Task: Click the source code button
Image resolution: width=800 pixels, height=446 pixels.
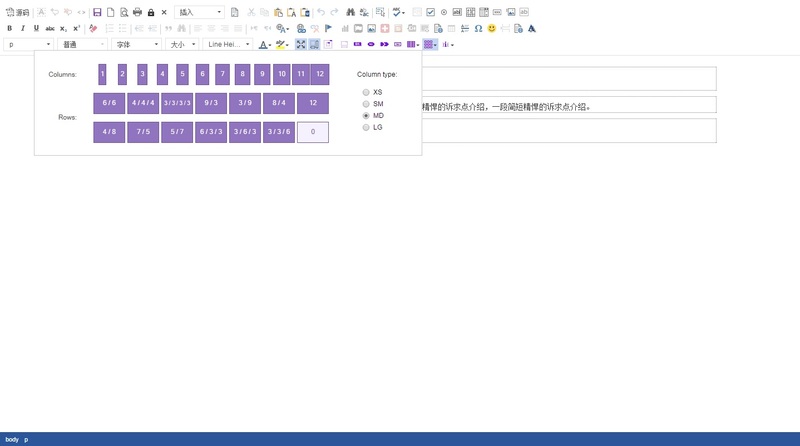Action: [17, 12]
